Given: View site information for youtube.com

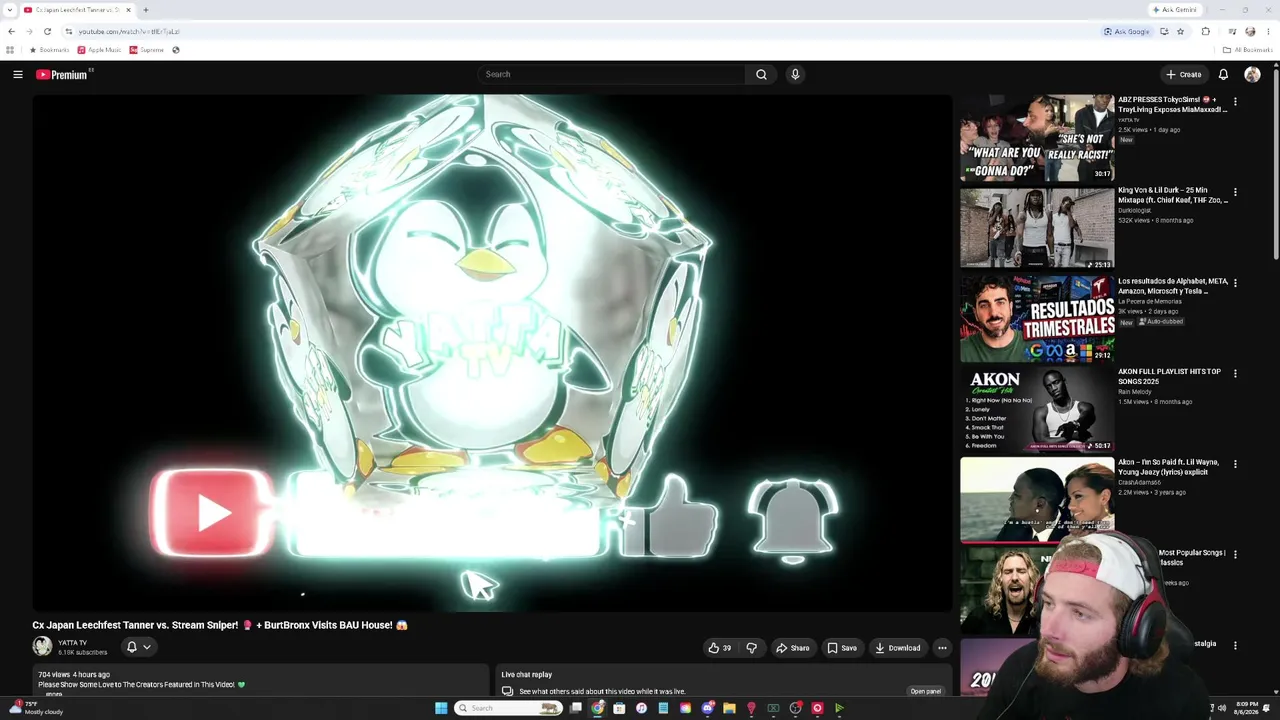Looking at the screenshot, I should click(x=68, y=31).
